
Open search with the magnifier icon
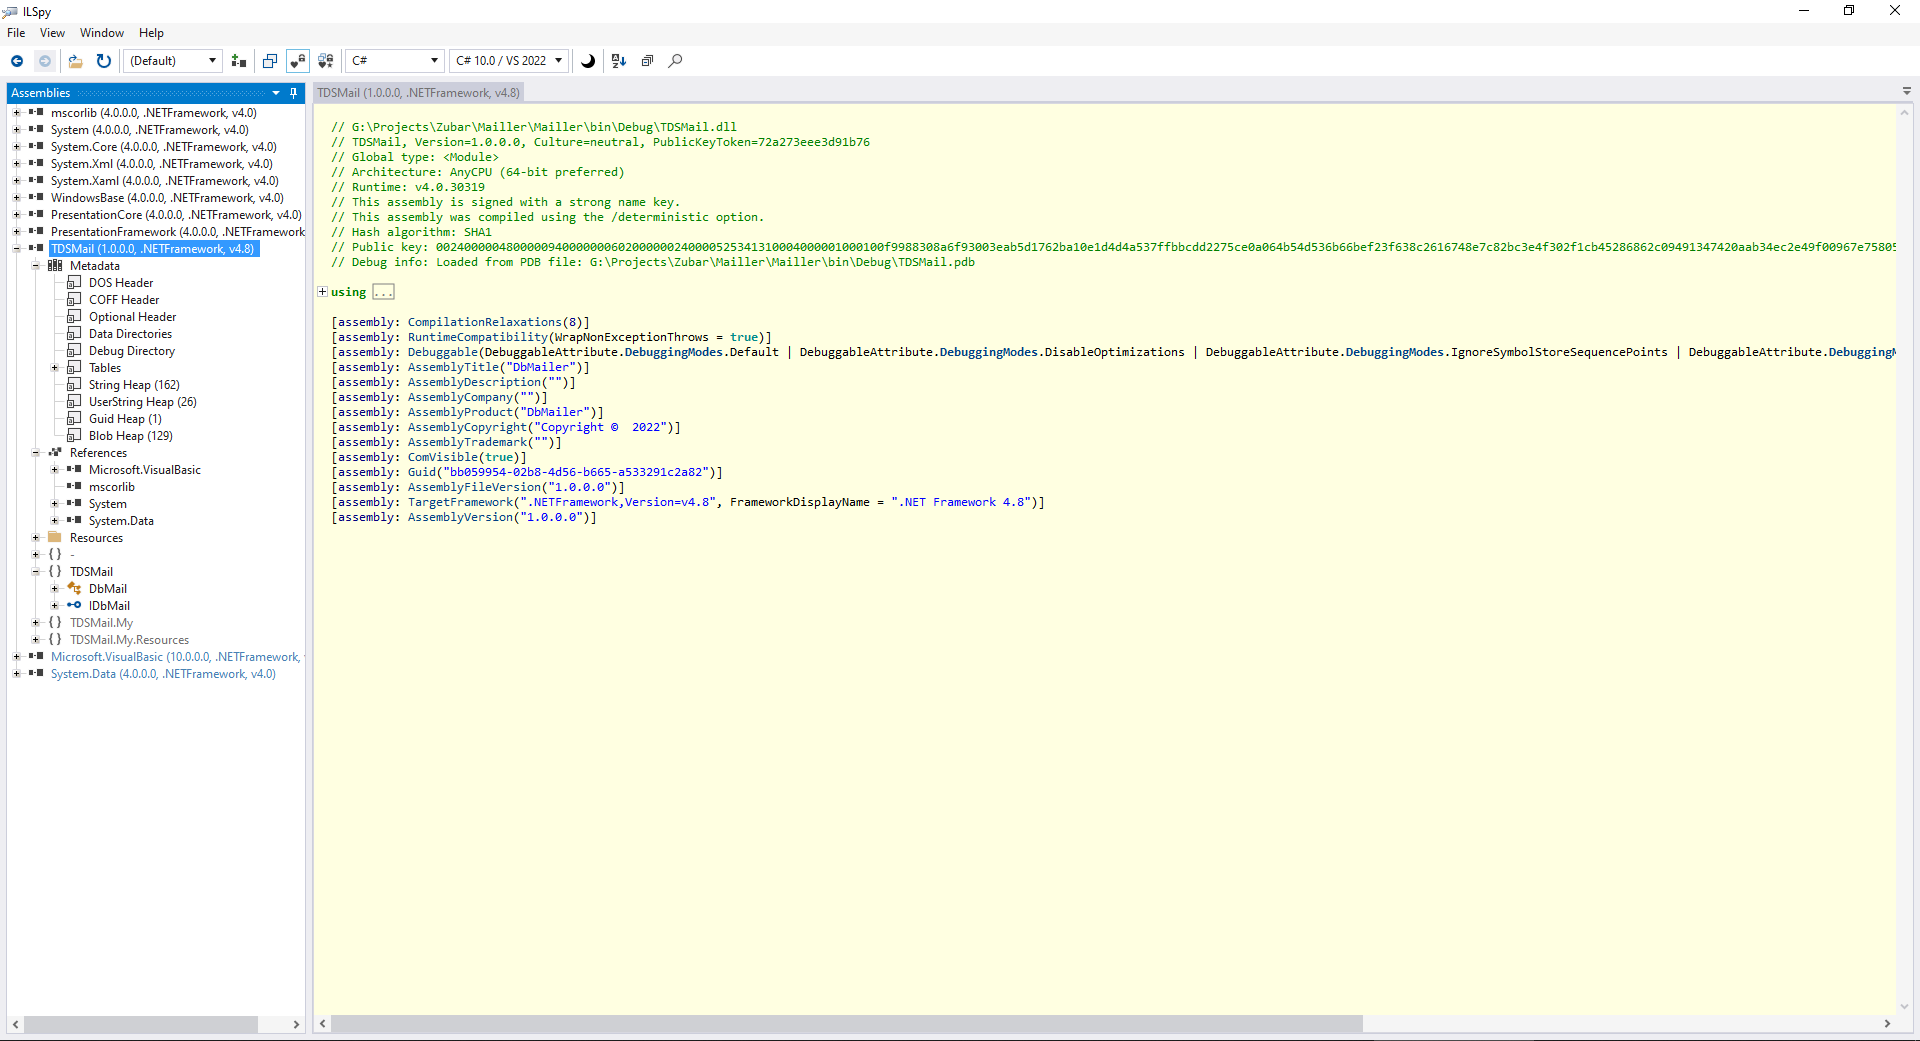point(676,61)
